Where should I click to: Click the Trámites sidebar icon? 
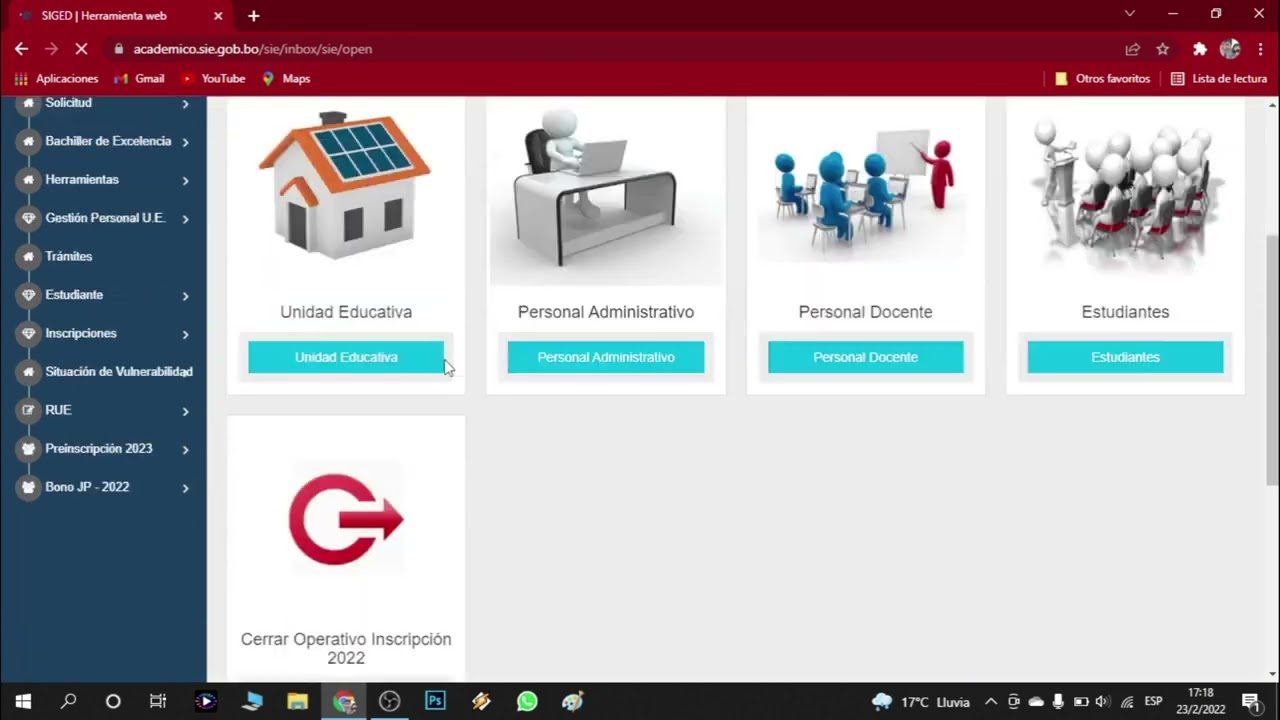pos(29,257)
